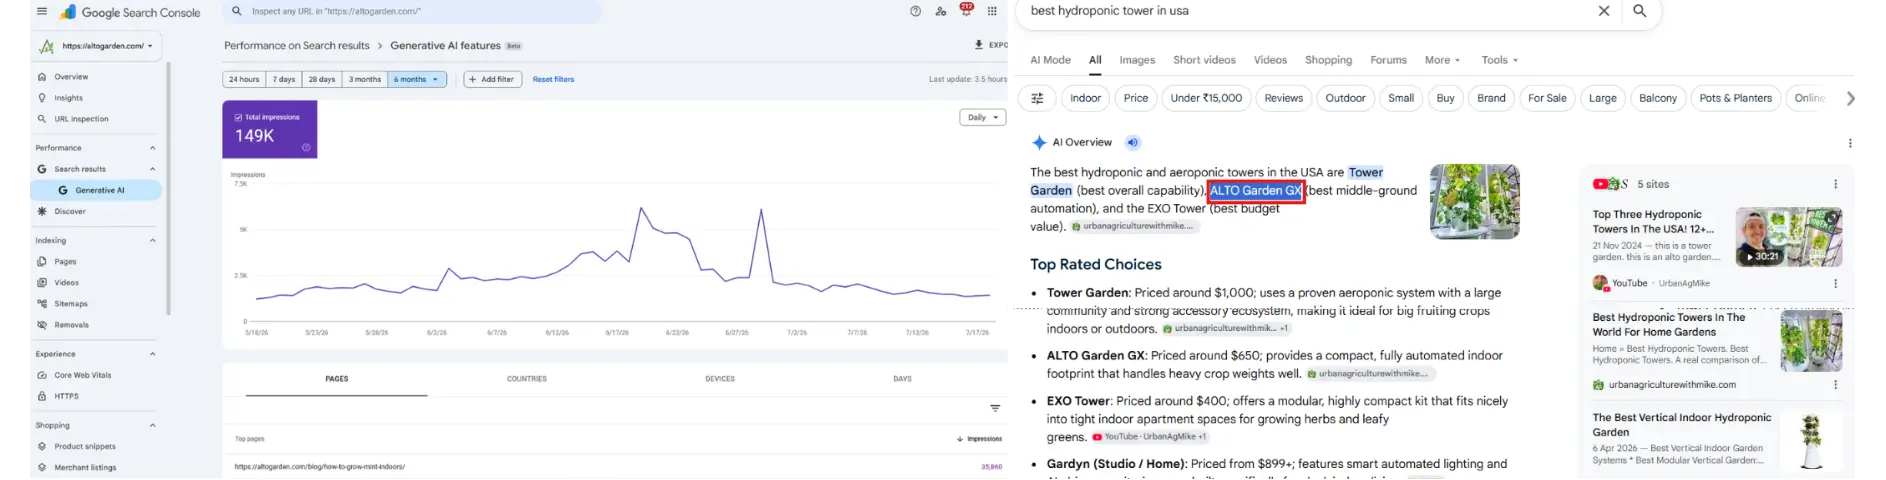
Task: Open the Google apps grid icon
Action: (x=992, y=12)
